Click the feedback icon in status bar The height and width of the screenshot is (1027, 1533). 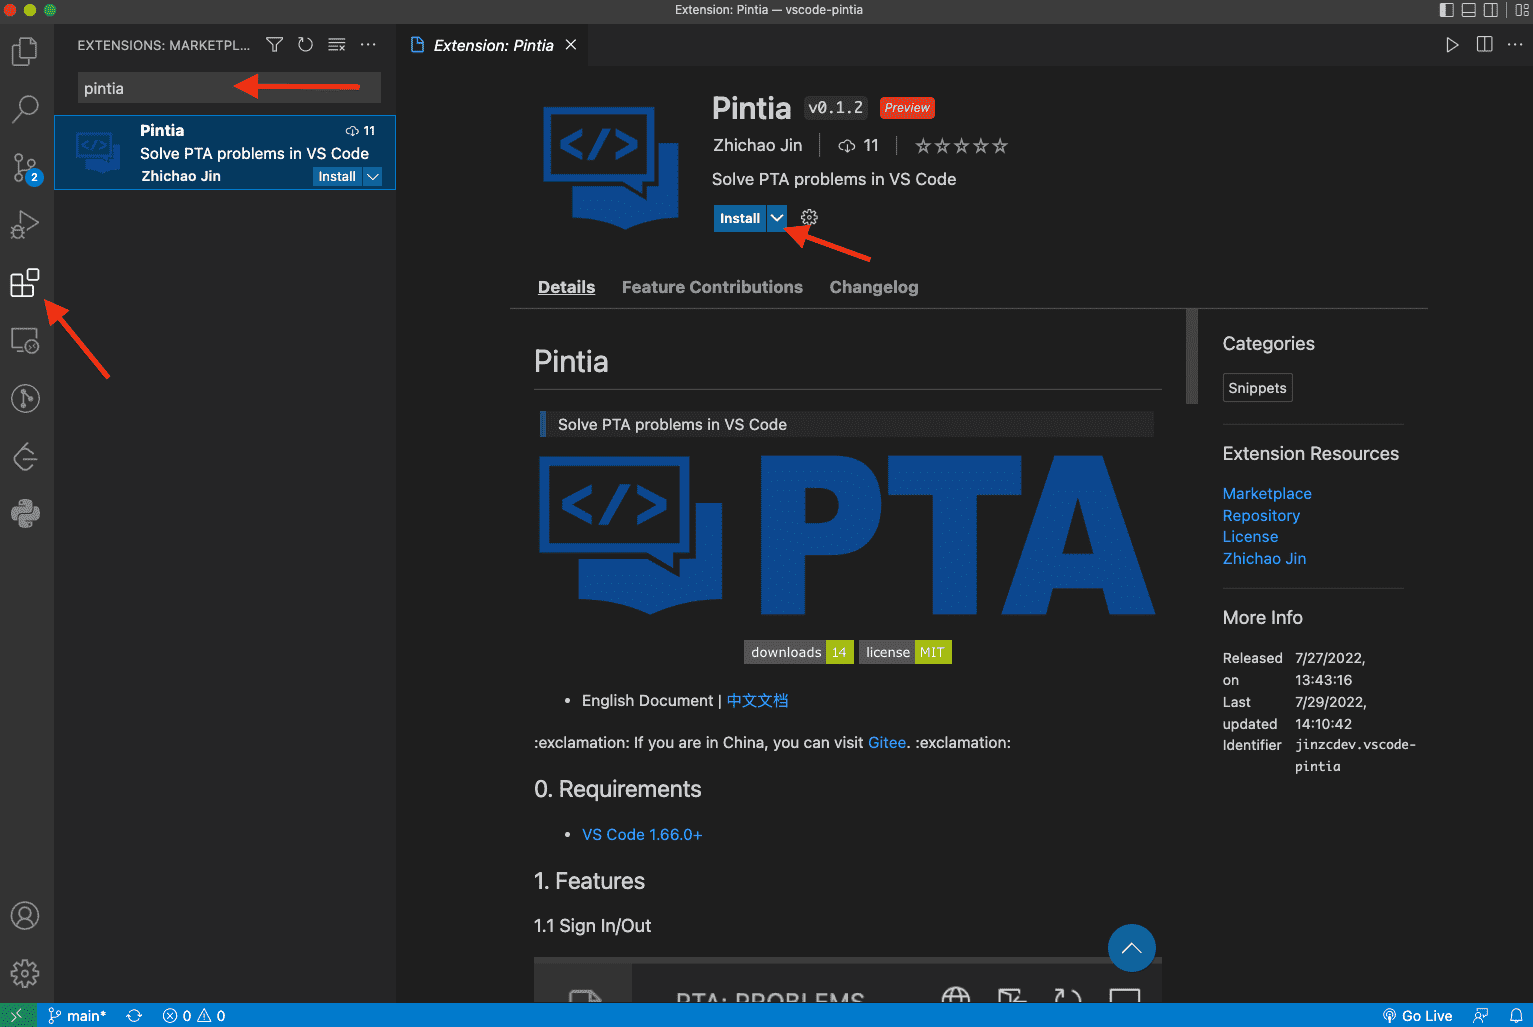(x=1481, y=1016)
